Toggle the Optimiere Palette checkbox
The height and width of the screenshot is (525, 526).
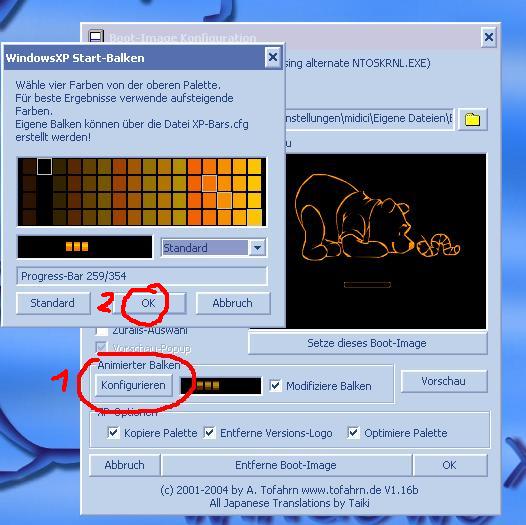[x=353, y=432]
